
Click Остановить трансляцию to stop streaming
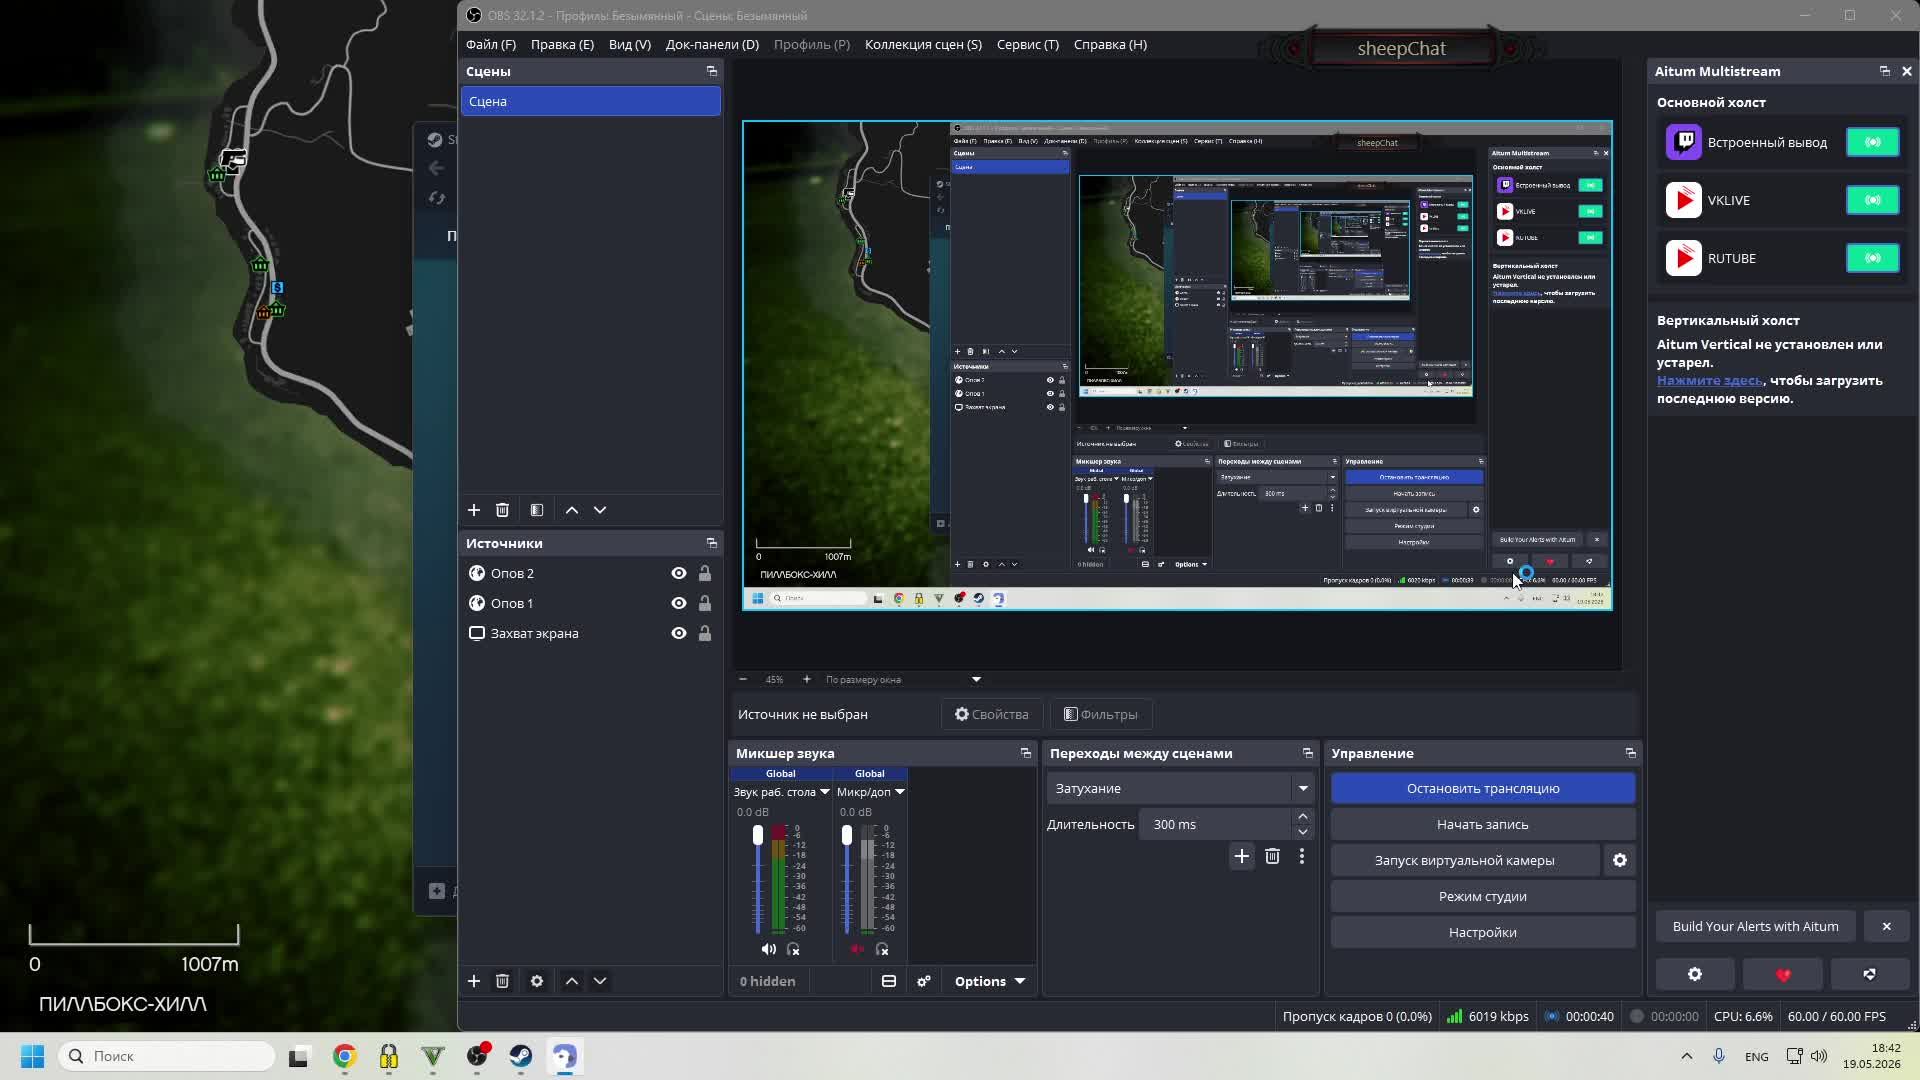(1483, 788)
